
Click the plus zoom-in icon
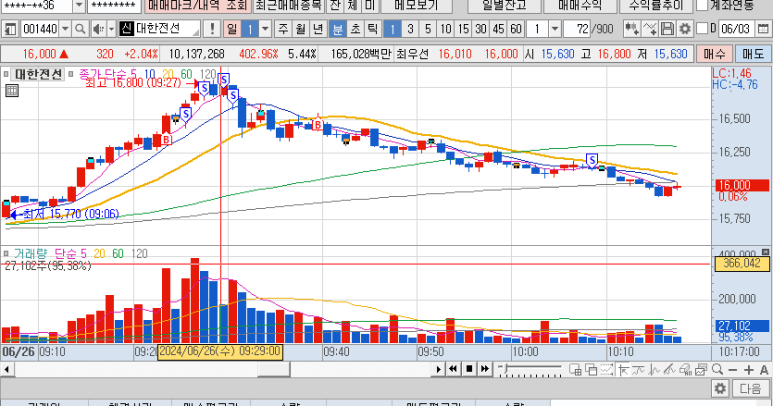pyautogui.click(x=749, y=370)
